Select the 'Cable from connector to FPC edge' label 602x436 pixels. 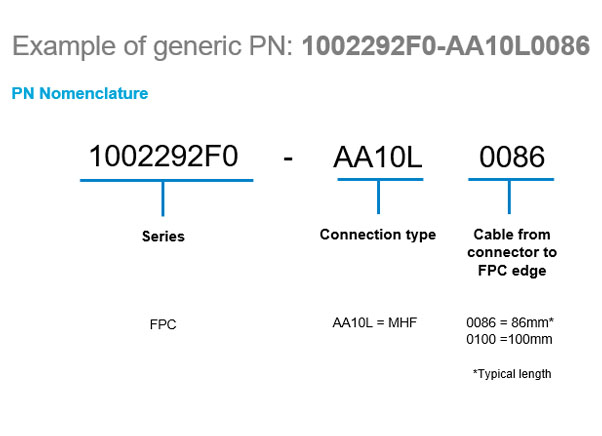(x=512, y=253)
